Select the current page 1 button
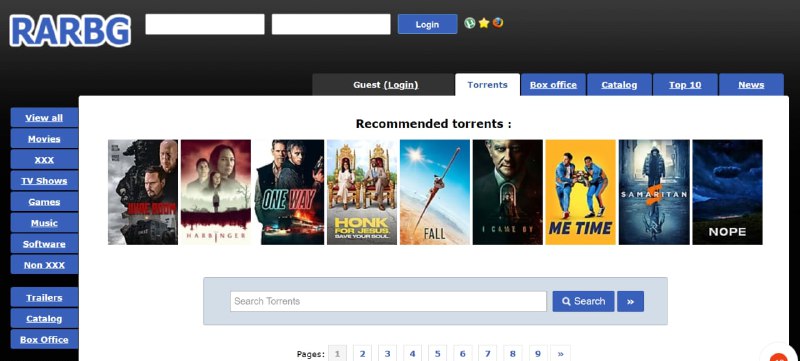 point(337,353)
